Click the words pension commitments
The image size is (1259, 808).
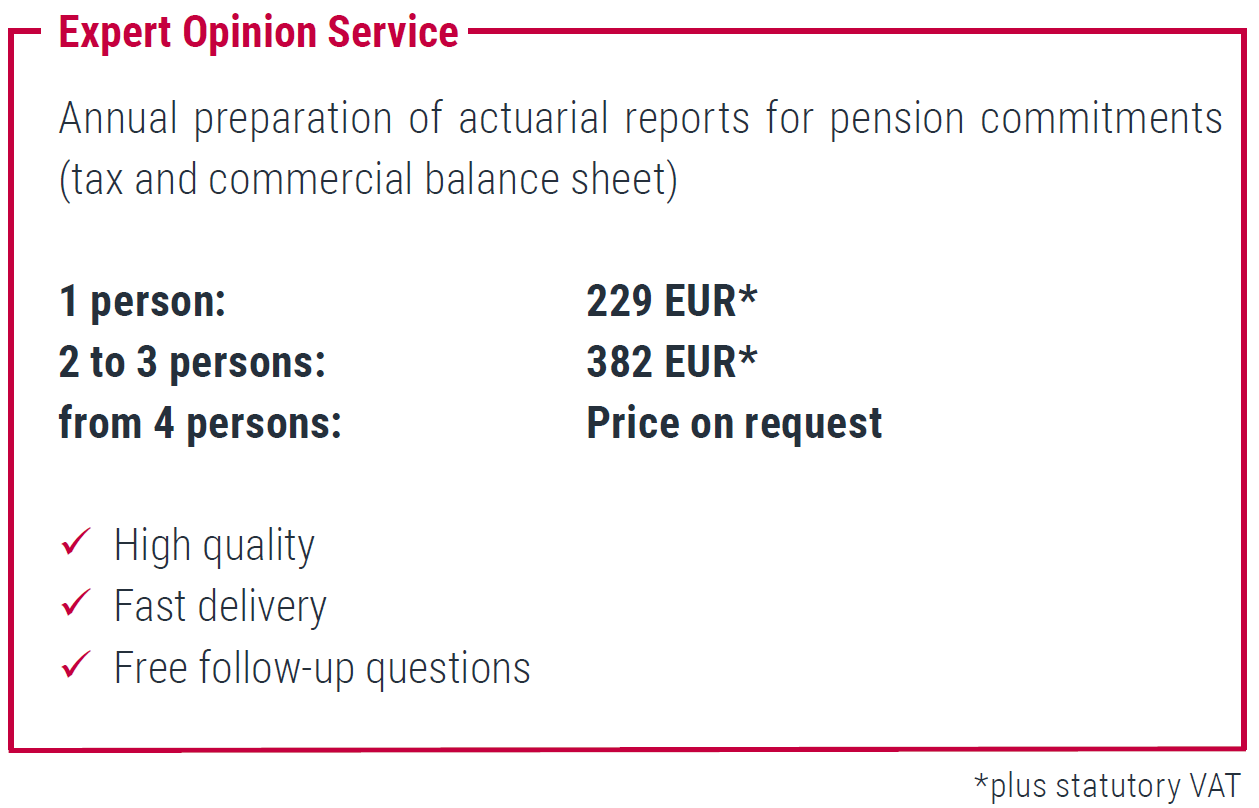1026,119
